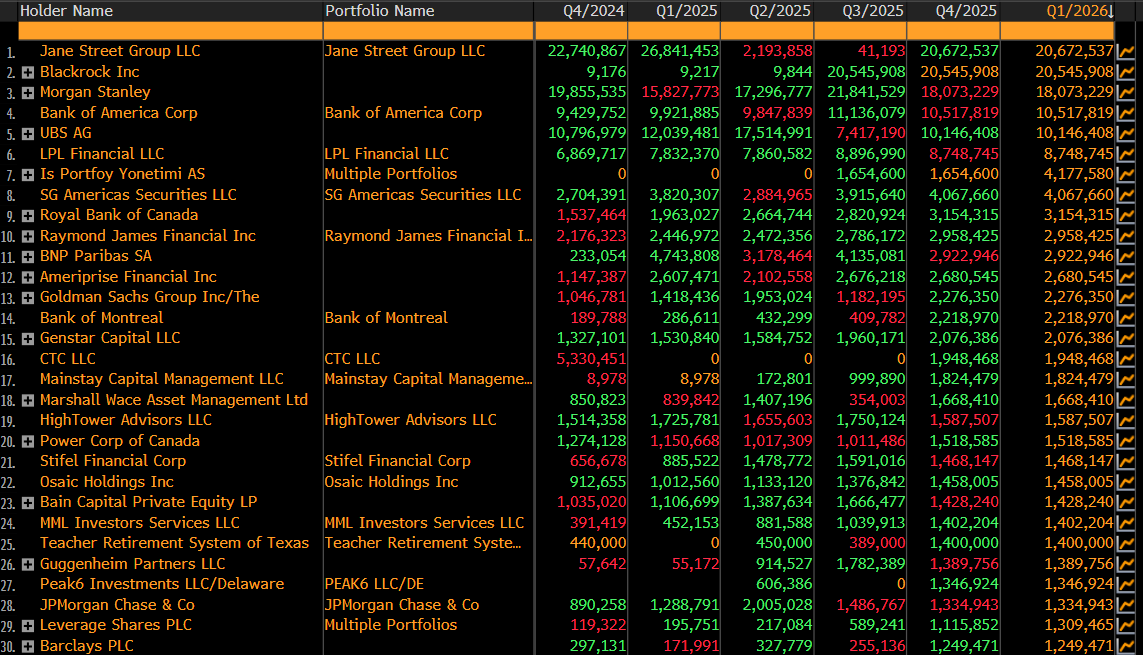Open chart icon for Is Portfoy Yonetimi AS row
The height and width of the screenshot is (655, 1143).
(1126, 174)
